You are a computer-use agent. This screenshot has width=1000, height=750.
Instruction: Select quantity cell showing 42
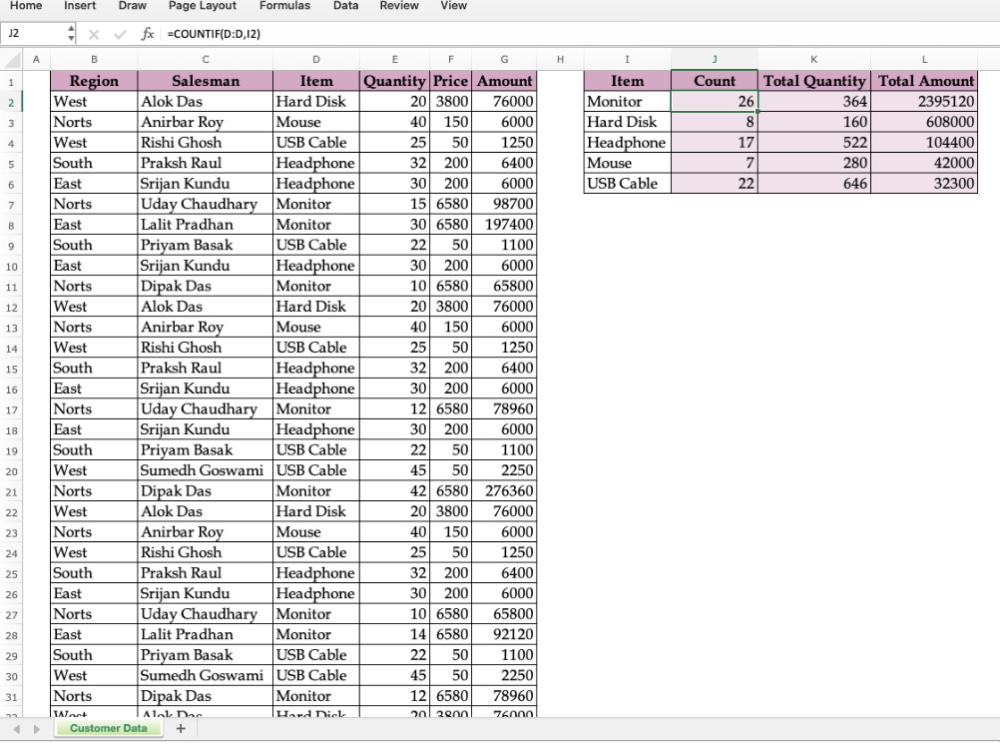click(x=394, y=491)
